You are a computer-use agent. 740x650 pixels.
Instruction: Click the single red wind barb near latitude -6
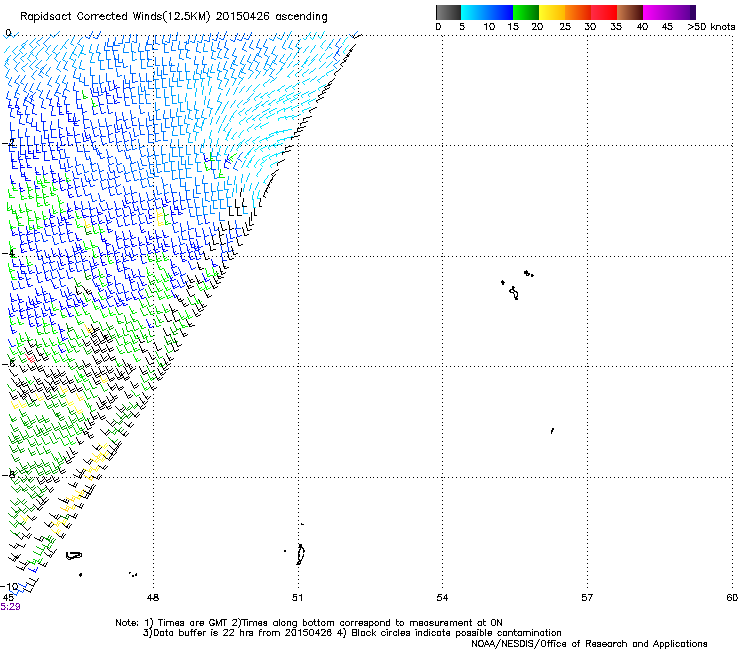(x=31, y=359)
